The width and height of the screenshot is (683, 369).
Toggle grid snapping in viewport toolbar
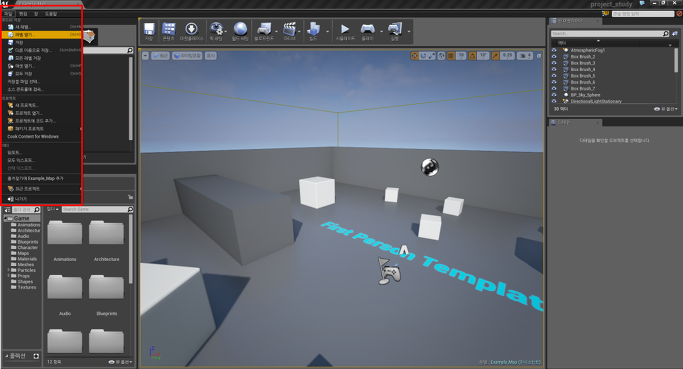point(451,56)
